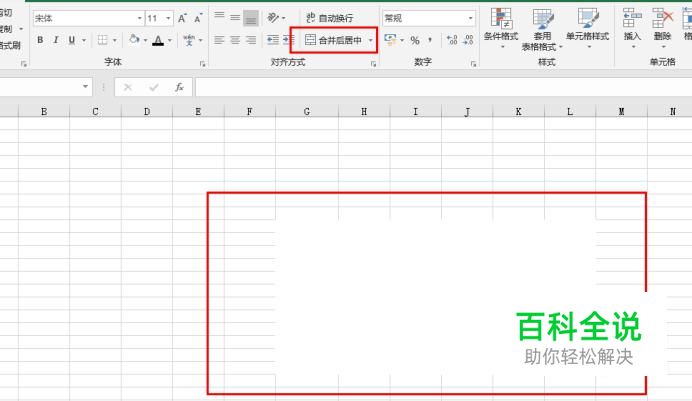Click the decrease decimal icon
Image resolution: width=692 pixels, height=401 pixels.
click(468, 40)
